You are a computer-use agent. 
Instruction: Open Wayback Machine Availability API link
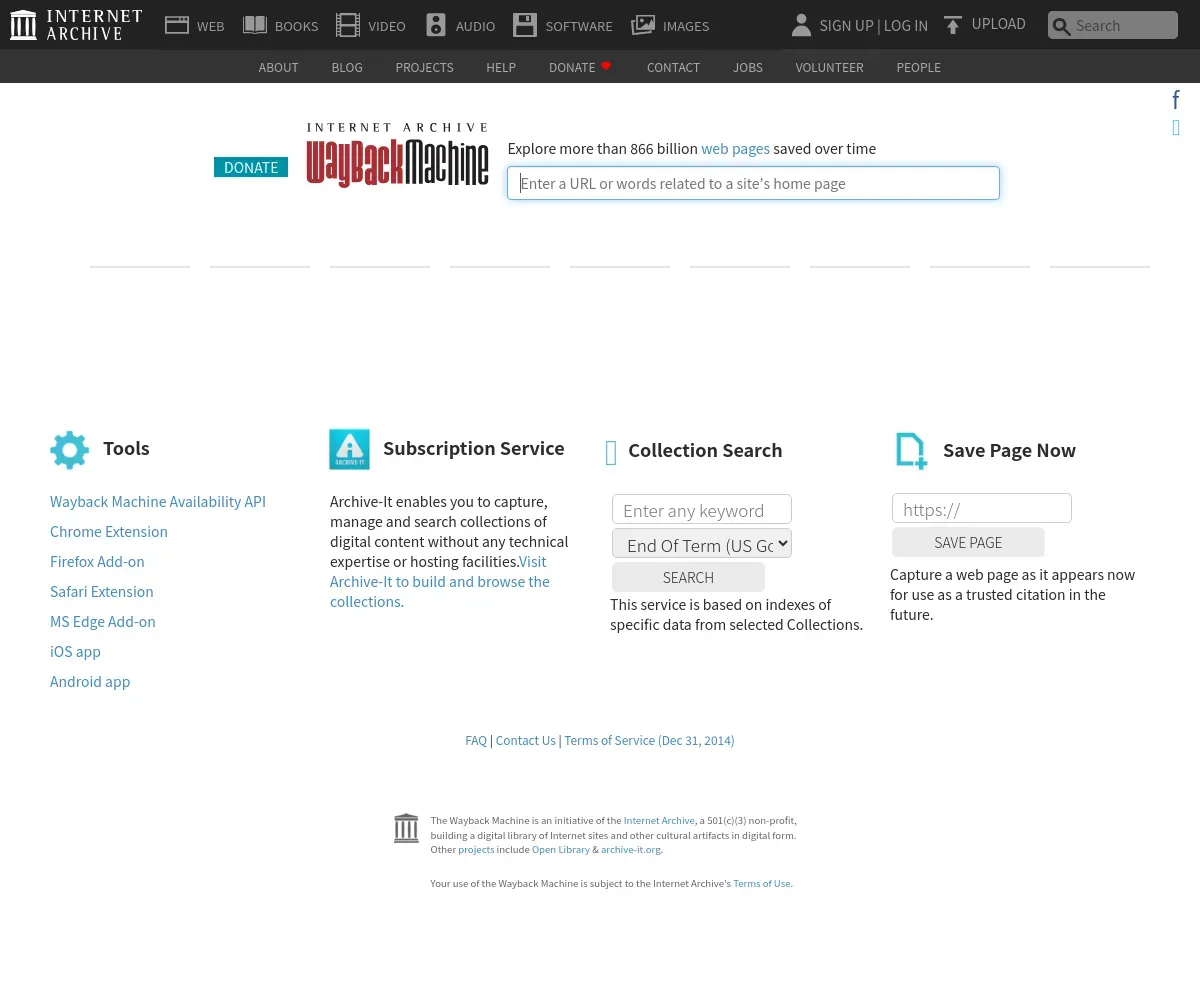pos(158,501)
